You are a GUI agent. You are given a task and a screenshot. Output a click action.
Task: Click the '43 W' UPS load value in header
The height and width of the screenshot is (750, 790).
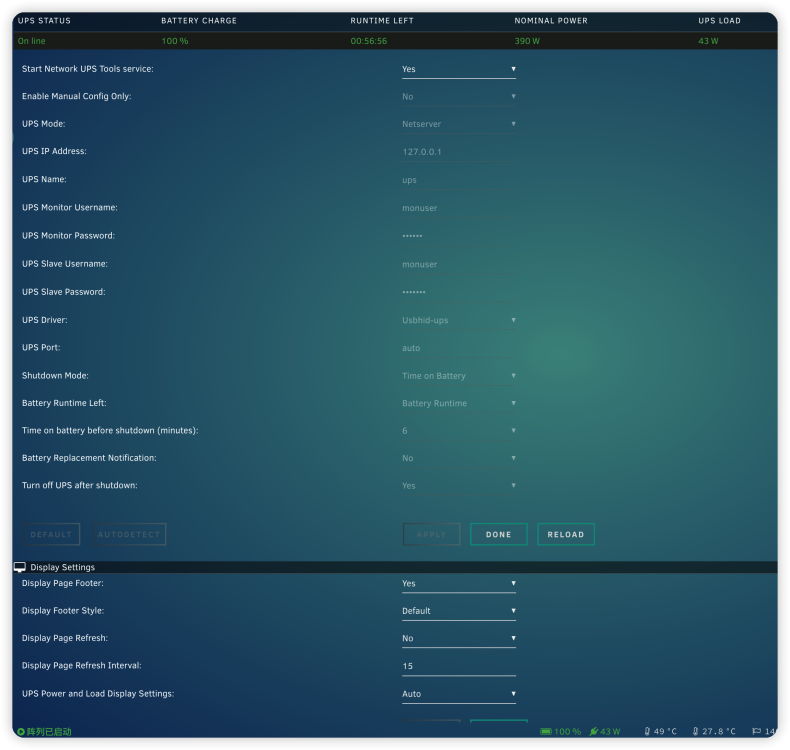[708, 41]
